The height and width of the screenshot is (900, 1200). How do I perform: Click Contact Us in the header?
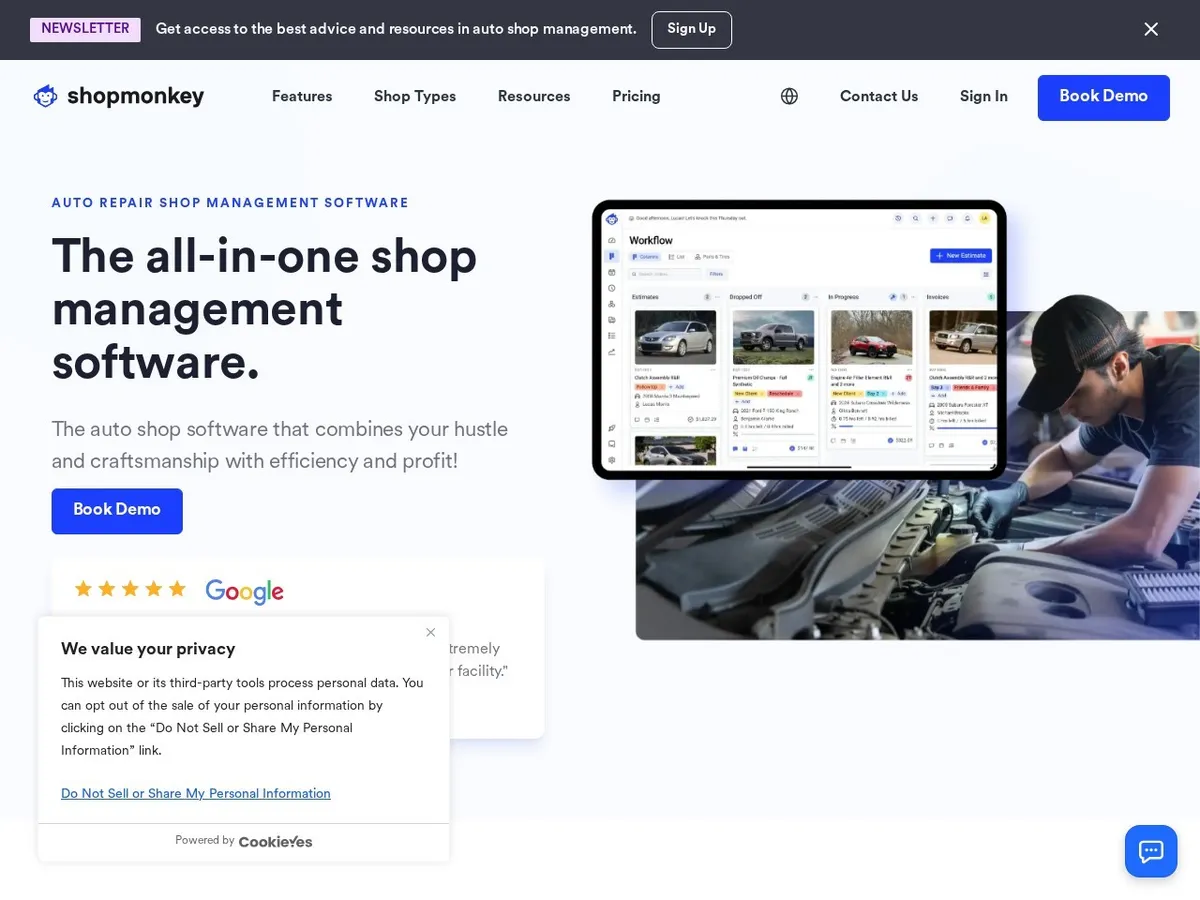click(x=879, y=96)
